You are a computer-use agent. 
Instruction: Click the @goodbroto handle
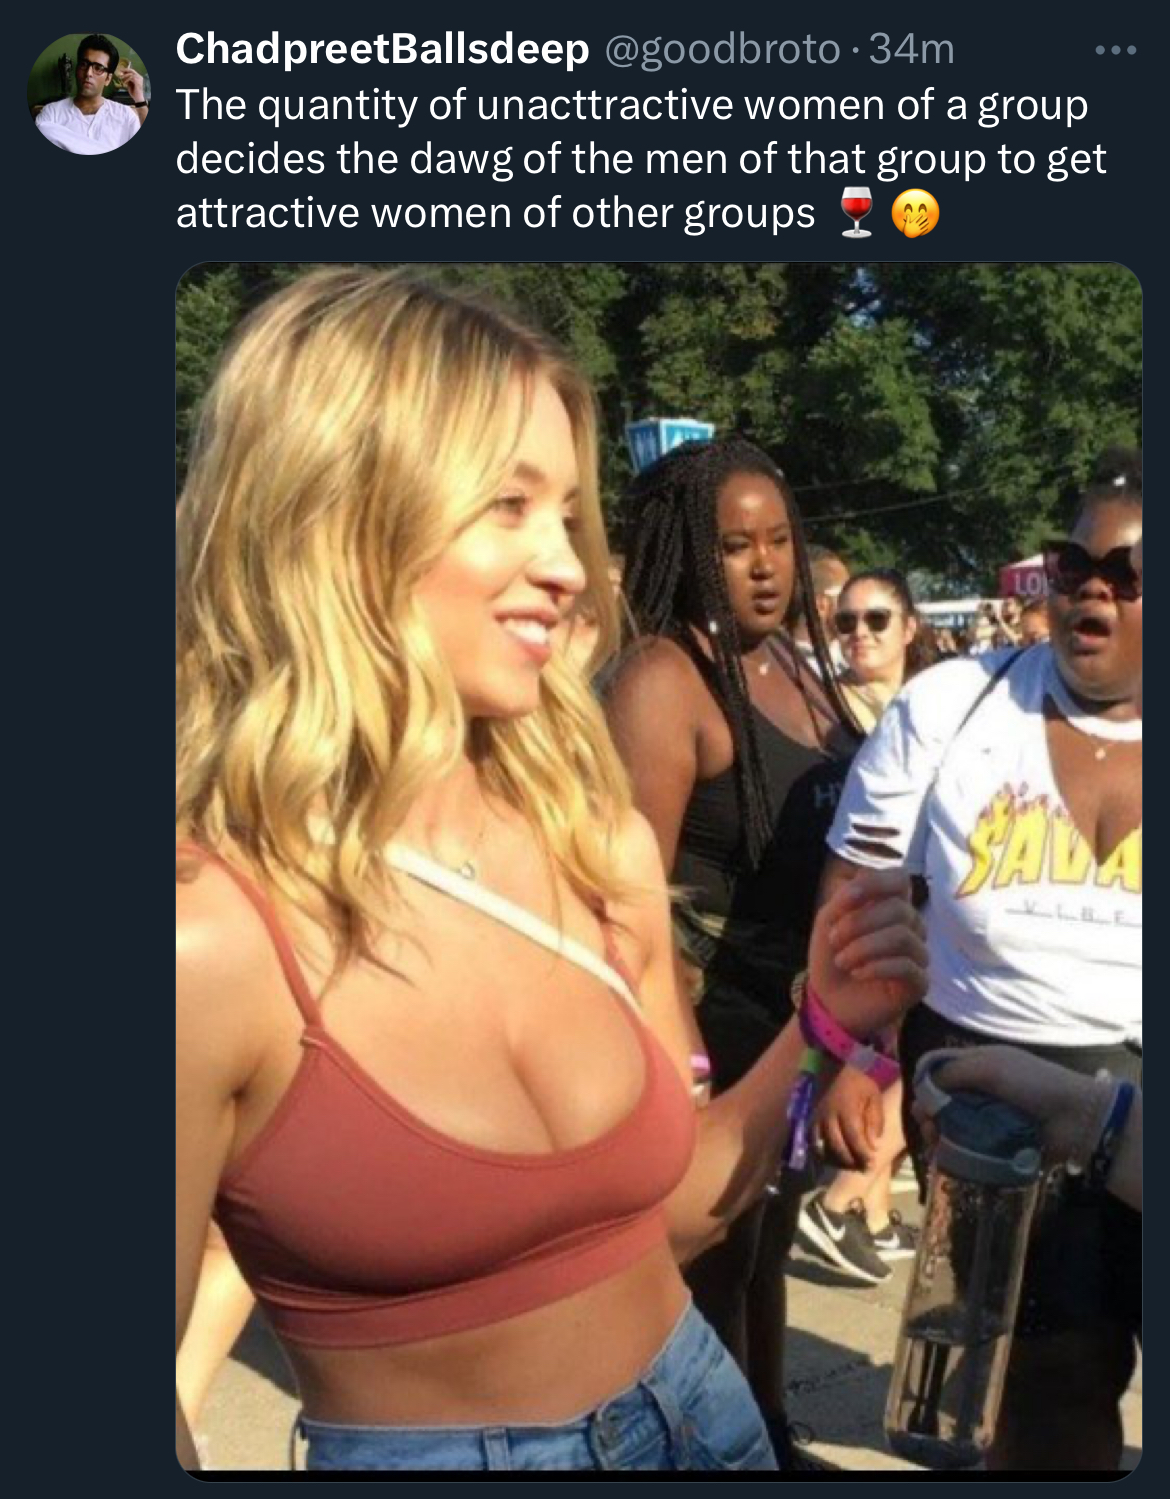point(722,49)
